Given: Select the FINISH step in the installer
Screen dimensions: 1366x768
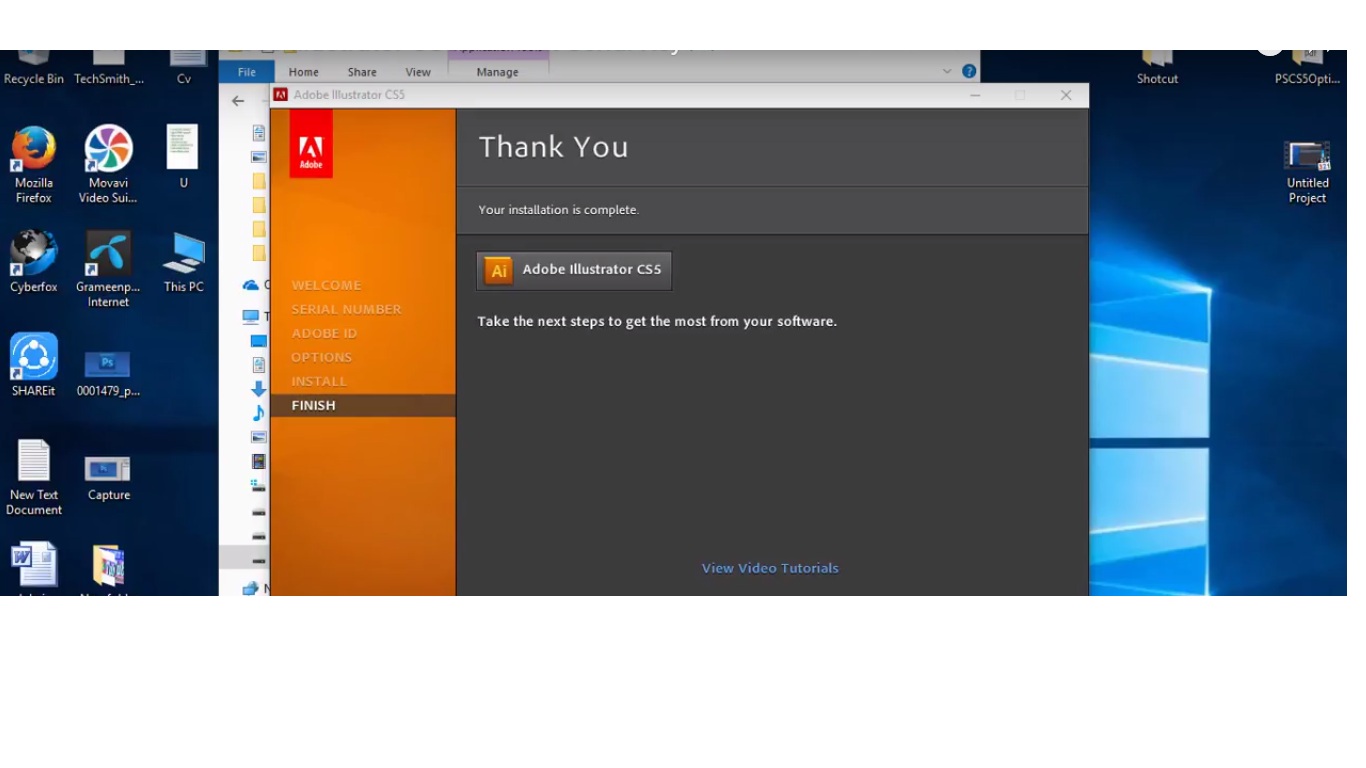Looking at the screenshot, I should pyautogui.click(x=313, y=404).
